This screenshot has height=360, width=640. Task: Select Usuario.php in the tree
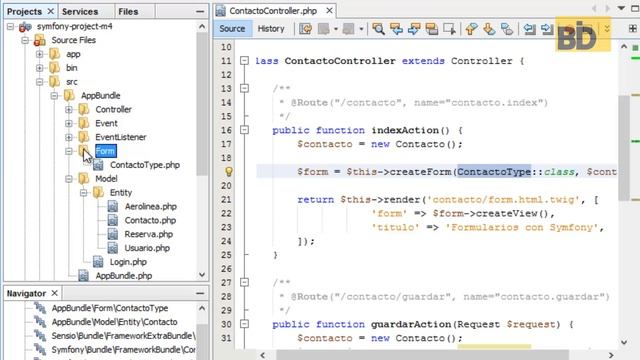[147, 248]
